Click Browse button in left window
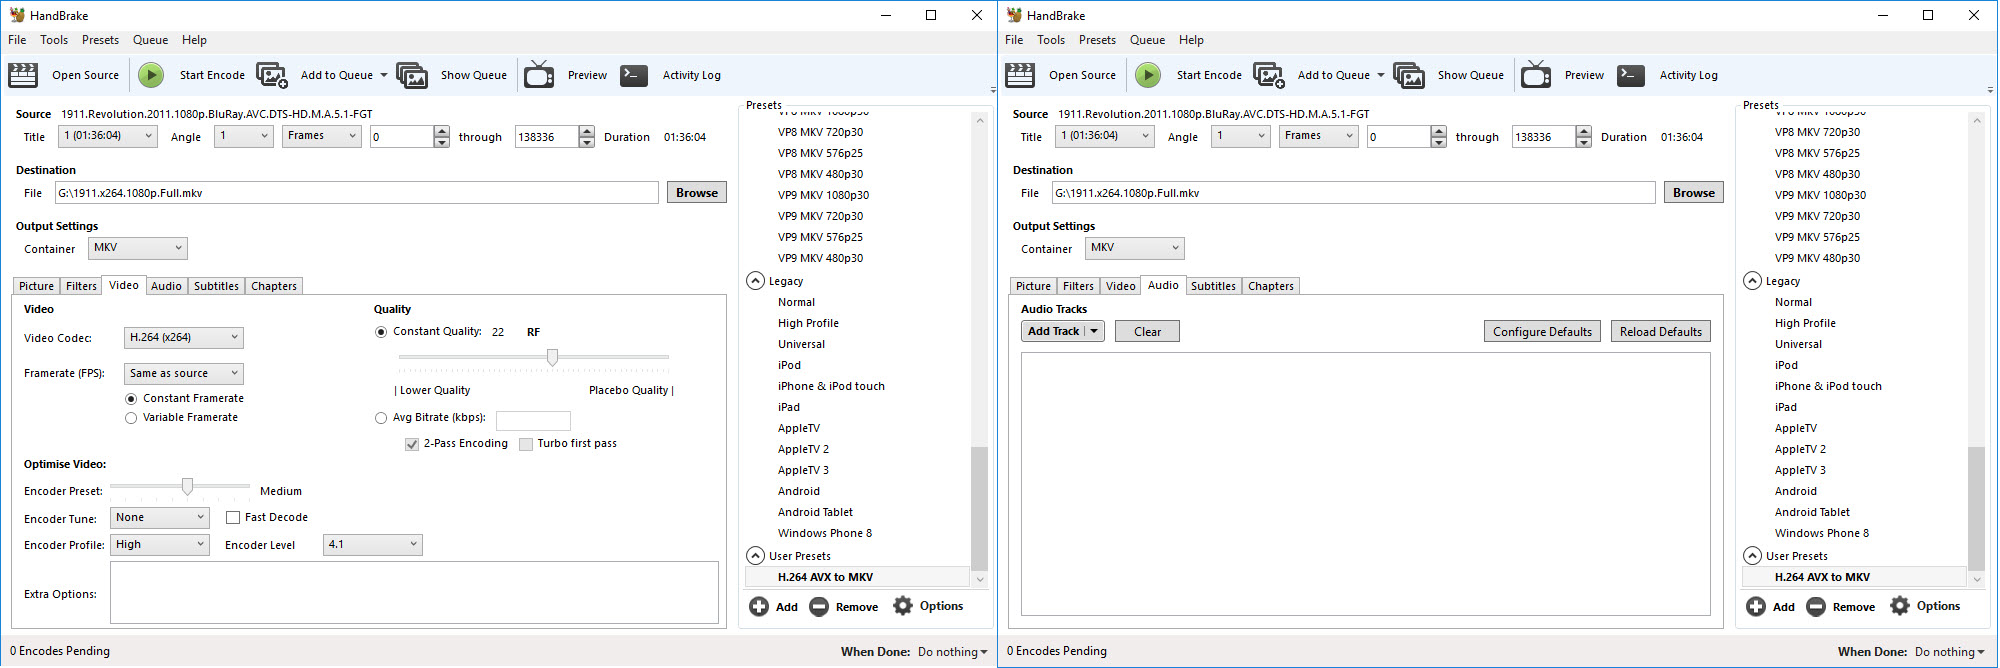Viewport: 2000px width, 668px height. (x=697, y=193)
